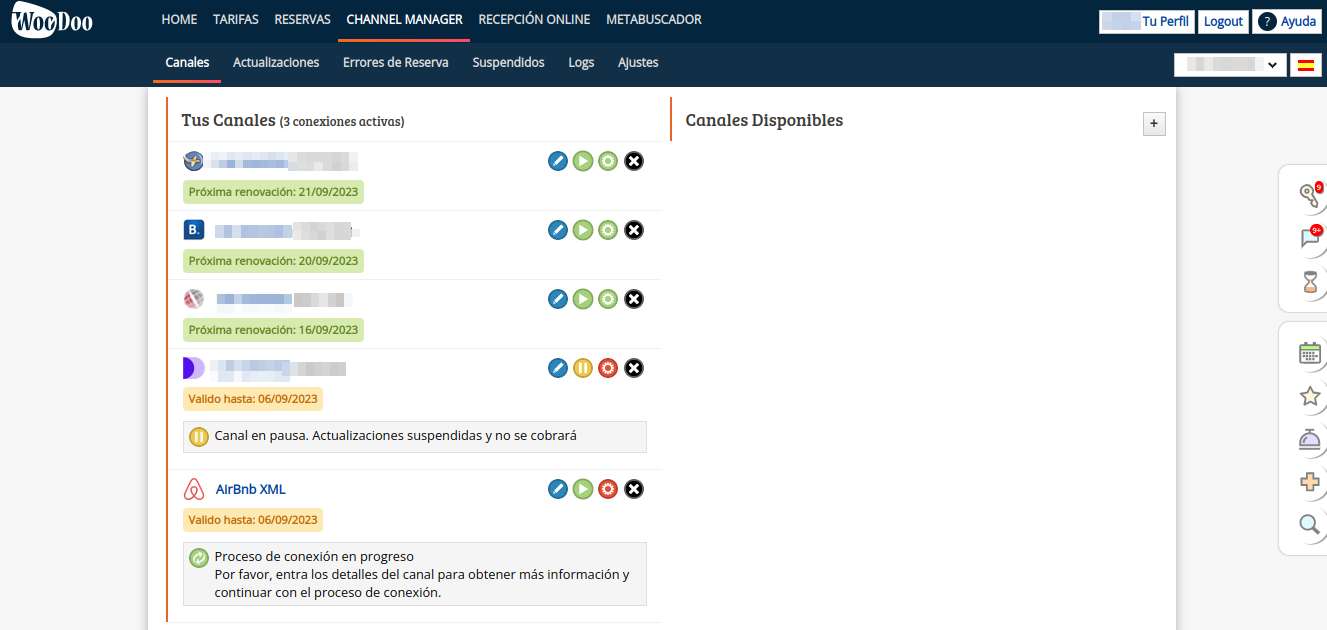This screenshot has width=1327, height=630.
Task: Click the orange plus cross icon in sidebar
Action: [1310, 482]
